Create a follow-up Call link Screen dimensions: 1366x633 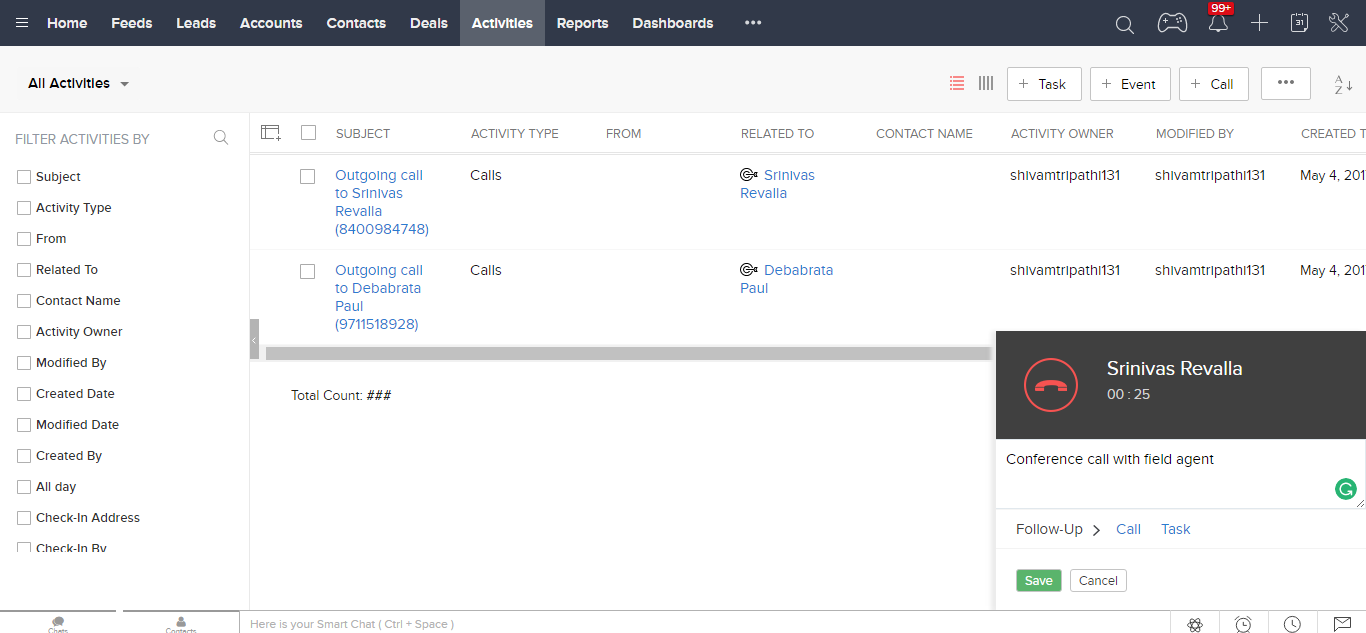(1129, 529)
